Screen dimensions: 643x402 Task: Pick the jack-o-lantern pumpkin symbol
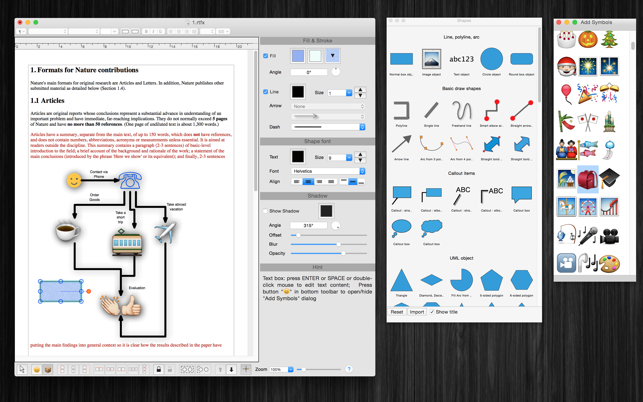(588, 39)
